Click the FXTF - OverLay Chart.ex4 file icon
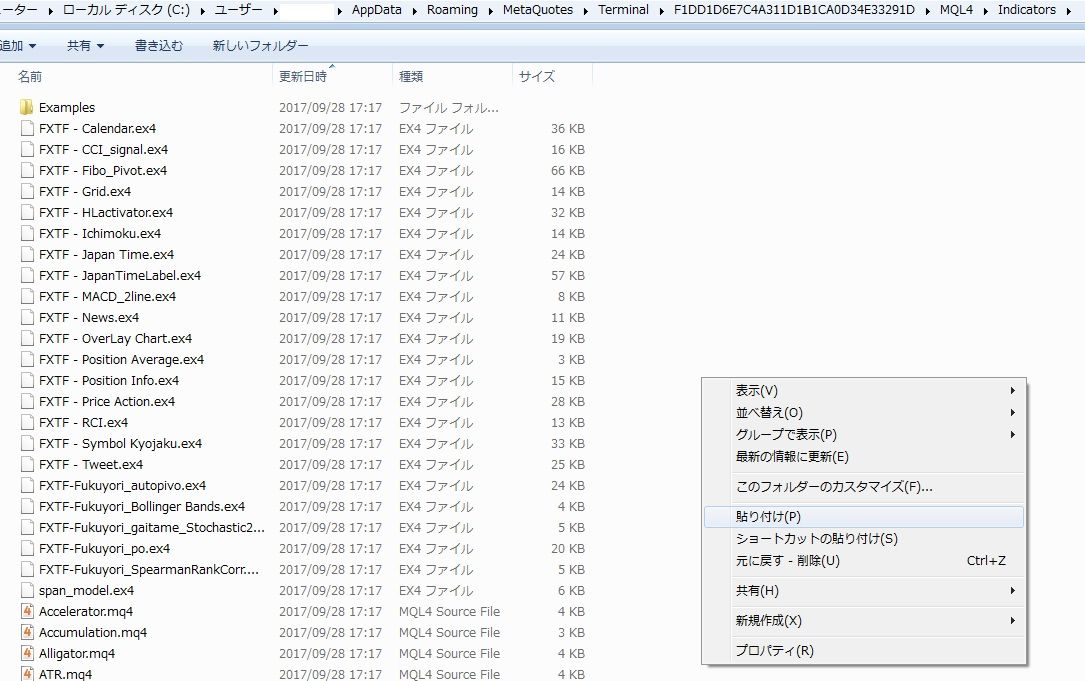1085x681 pixels. (27, 338)
